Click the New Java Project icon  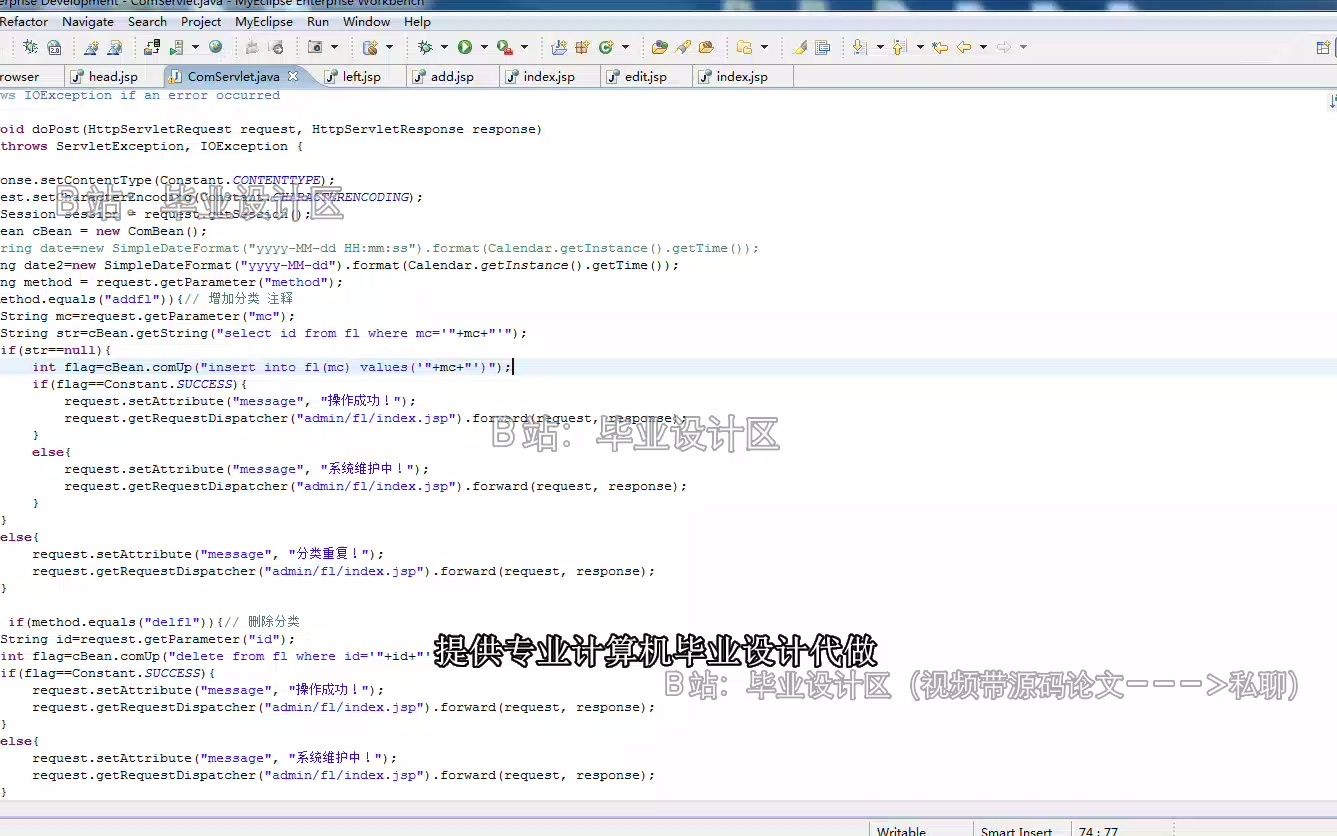pyautogui.click(x=559, y=47)
